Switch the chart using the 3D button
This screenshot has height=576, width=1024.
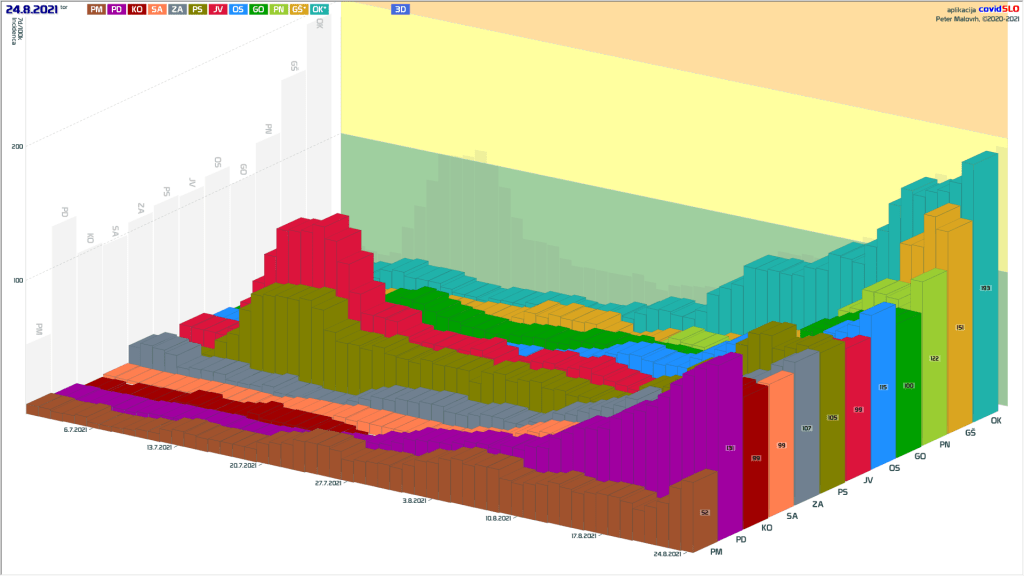[x=400, y=8]
